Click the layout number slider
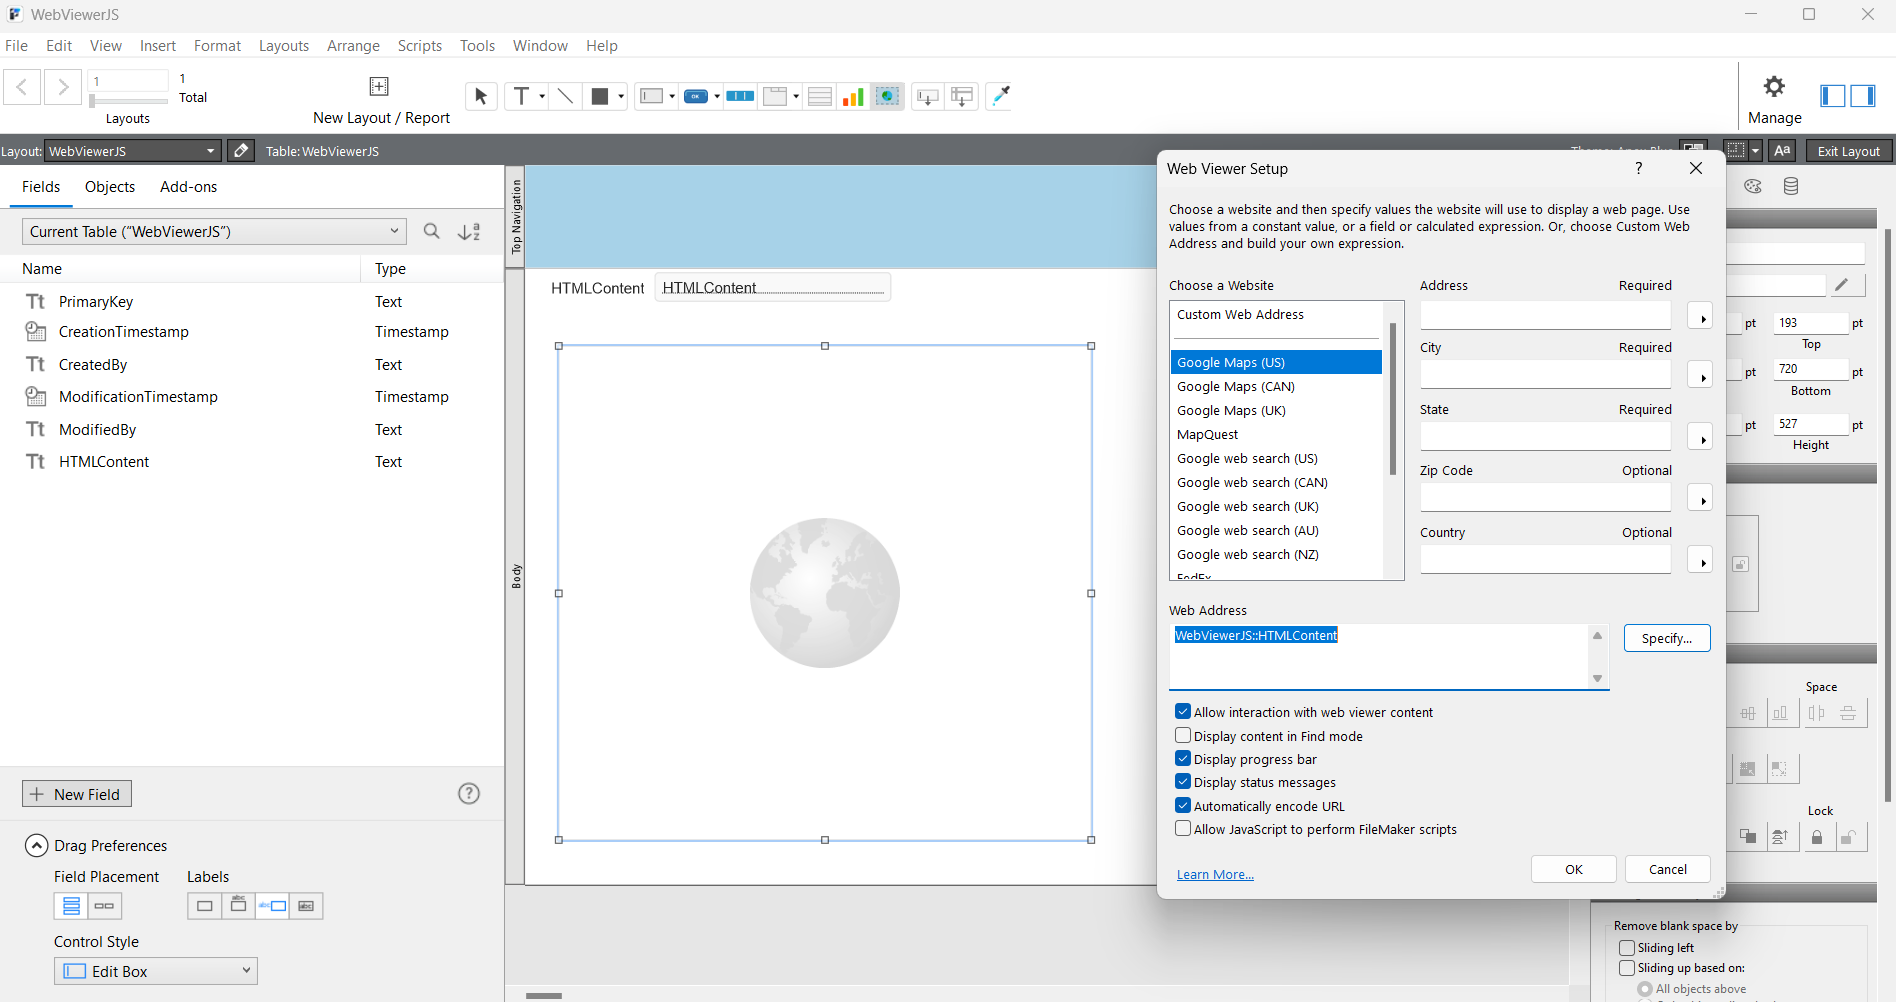The image size is (1896, 1002). click(x=128, y=100)
